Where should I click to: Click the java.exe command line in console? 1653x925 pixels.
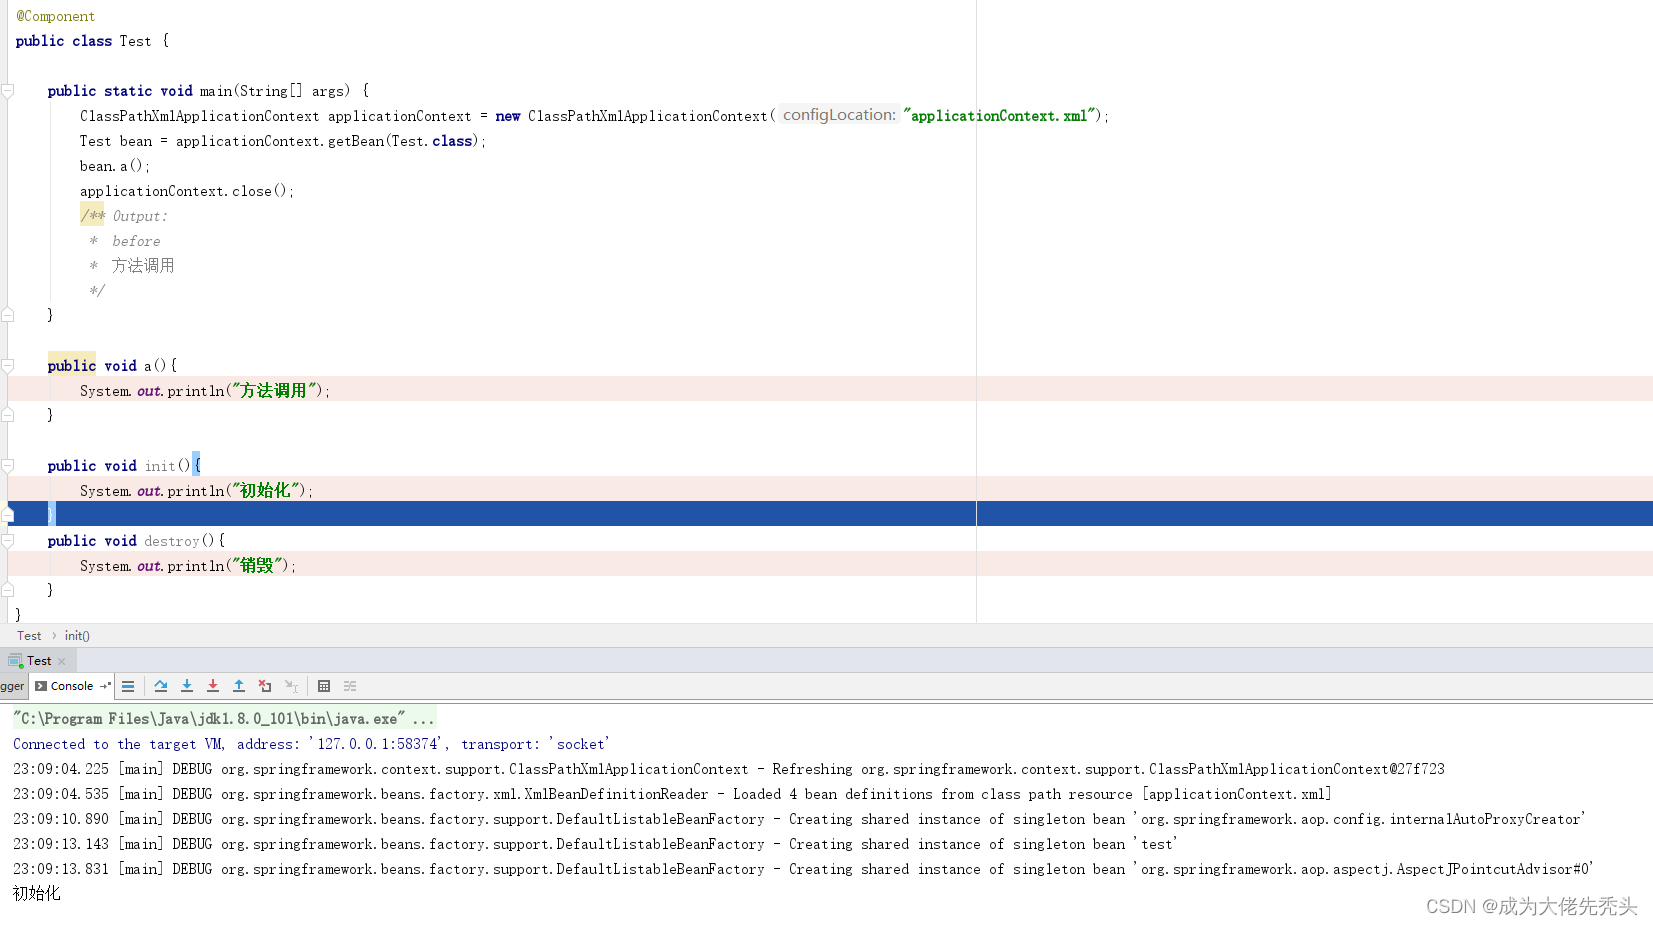224,719
